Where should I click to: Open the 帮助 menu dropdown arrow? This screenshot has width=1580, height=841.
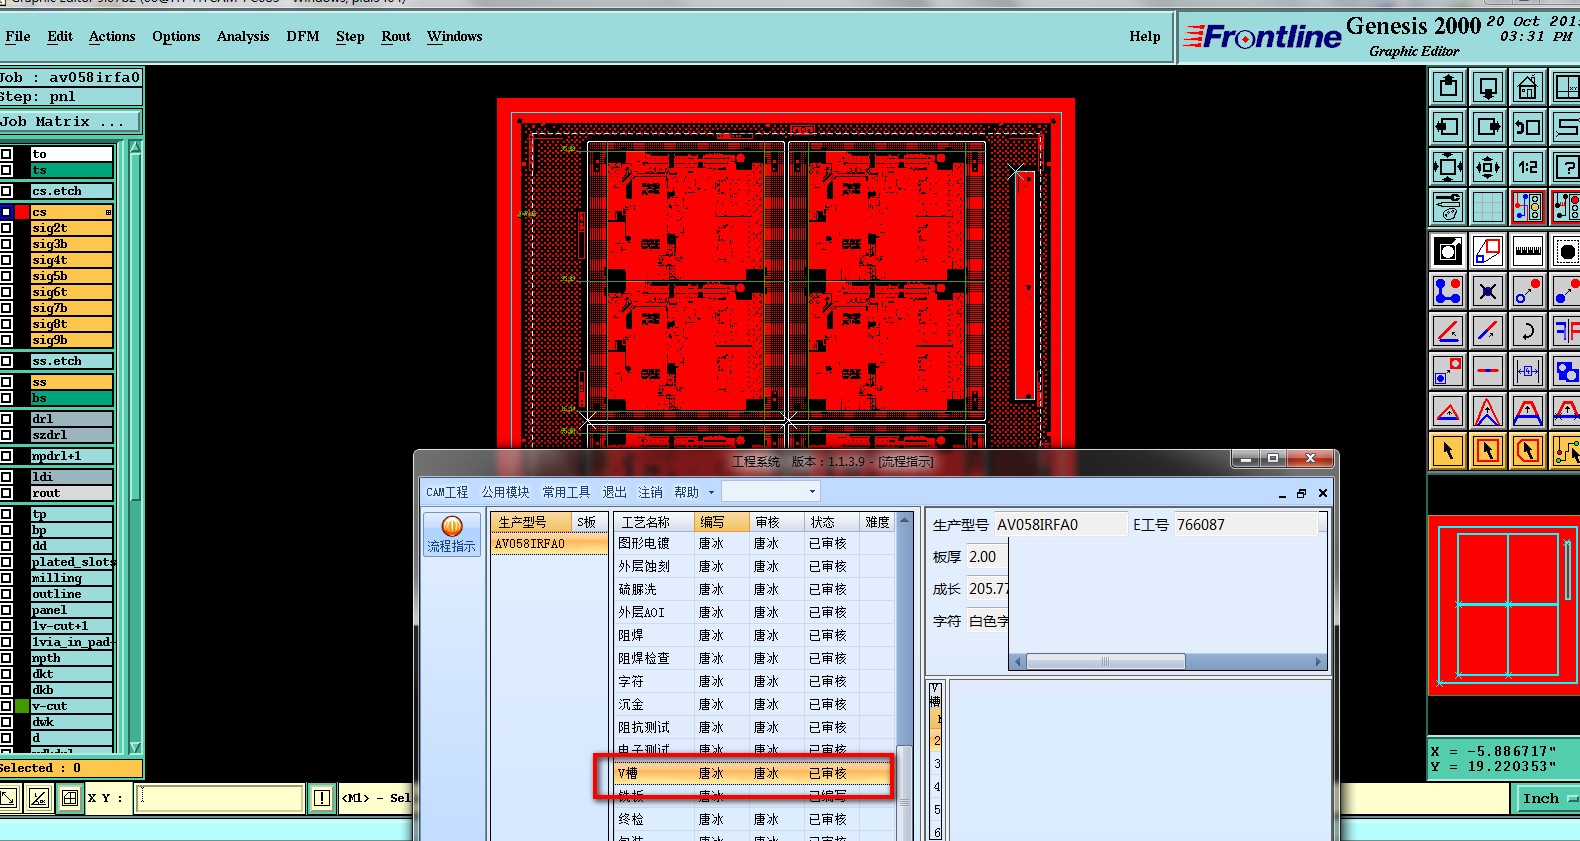tap(711, 493)
